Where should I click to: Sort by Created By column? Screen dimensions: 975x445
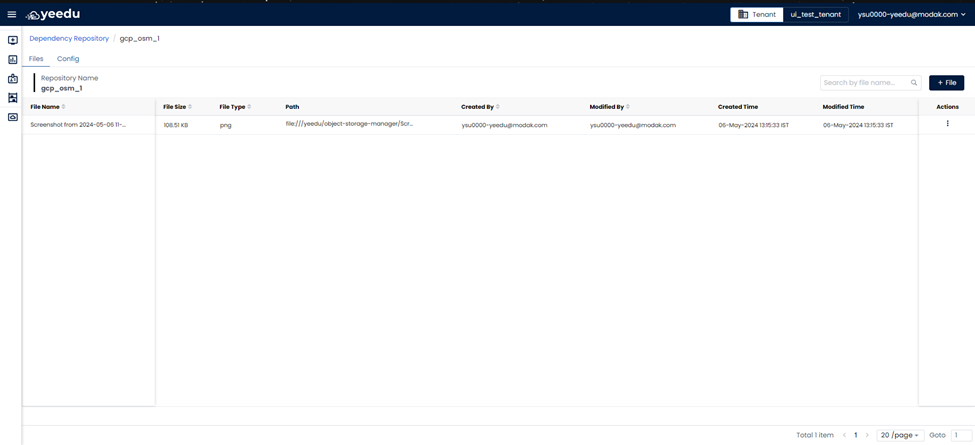497,107
